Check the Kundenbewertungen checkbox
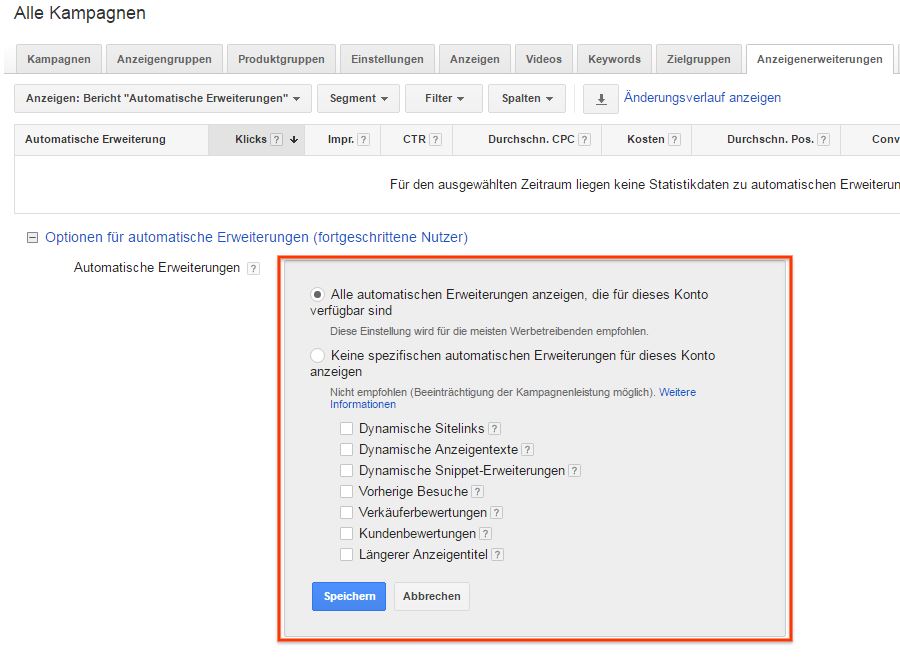The image size is (900, 664). (x=346, y=534)
